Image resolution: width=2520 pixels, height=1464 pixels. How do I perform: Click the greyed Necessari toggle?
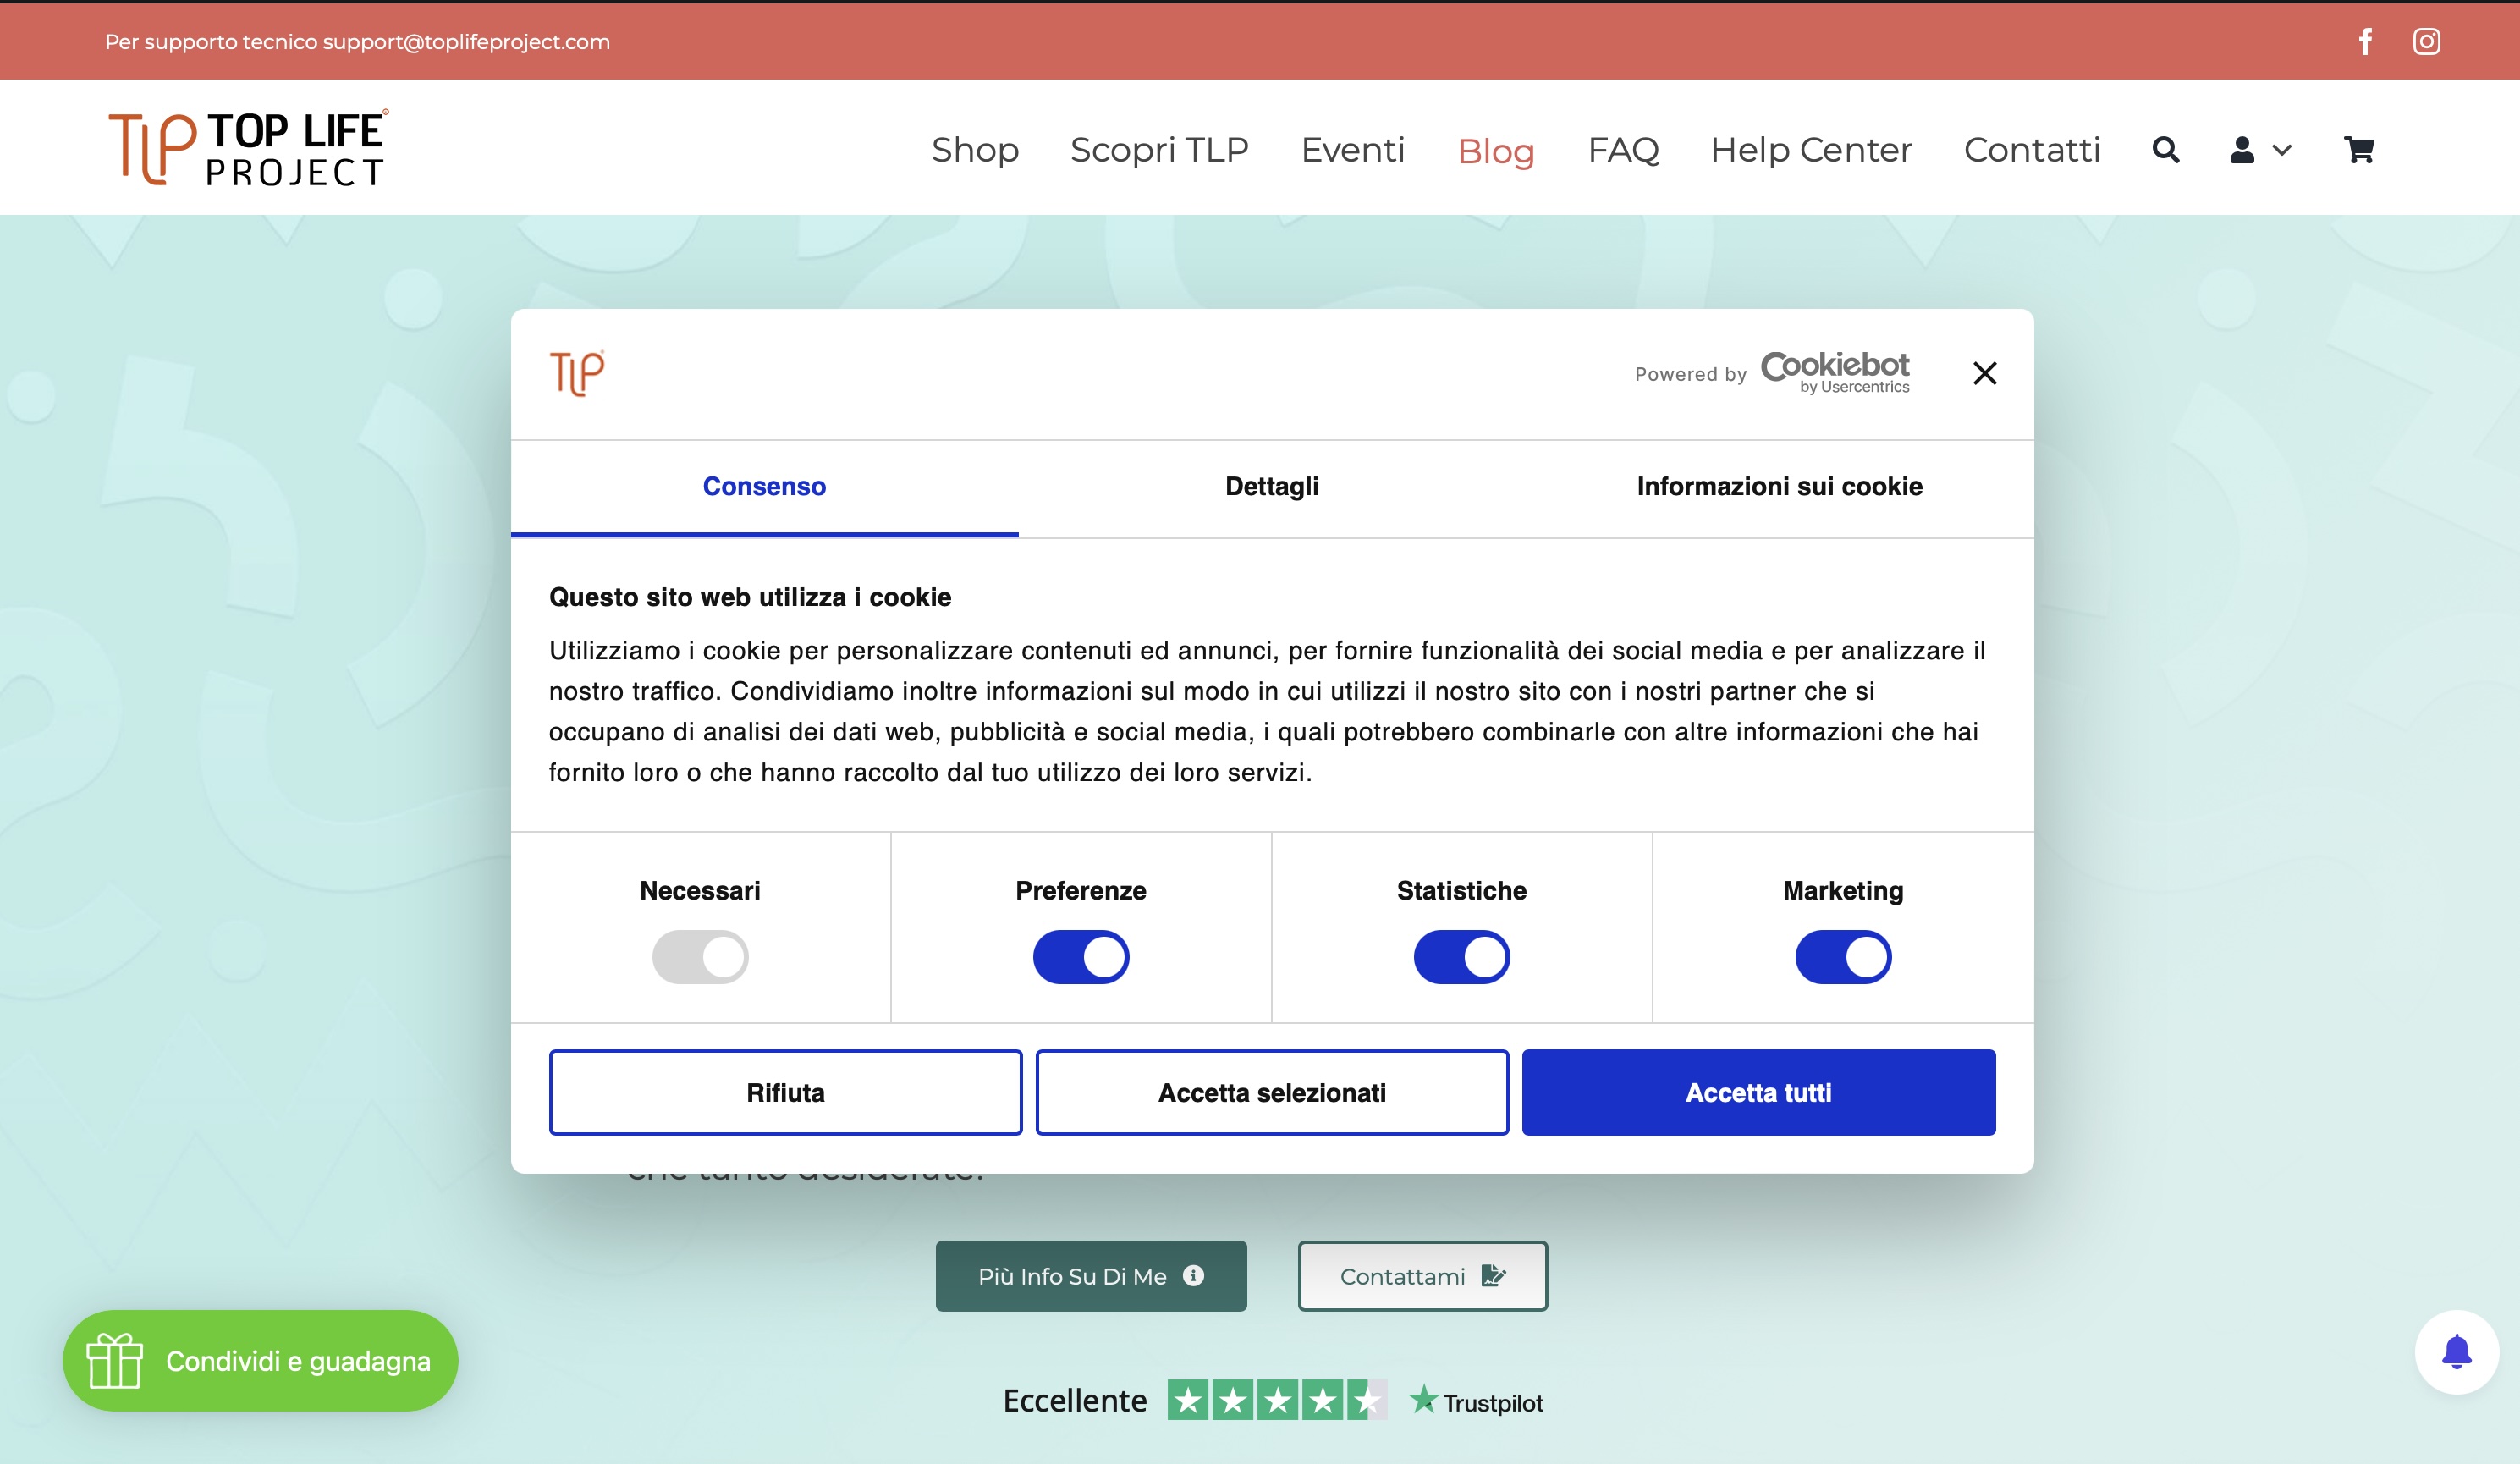(x=700, y=957)
